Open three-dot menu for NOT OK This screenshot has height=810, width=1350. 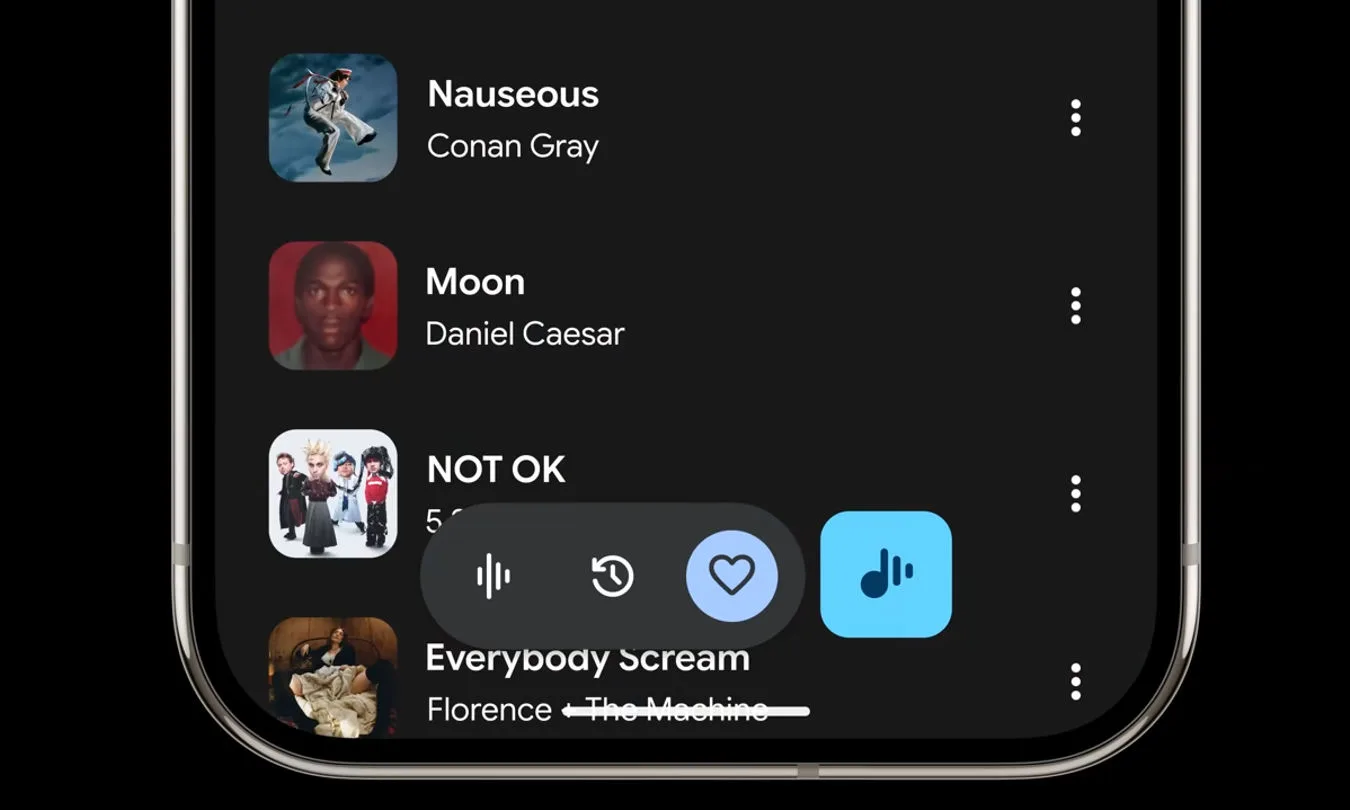click(1076, 494)
